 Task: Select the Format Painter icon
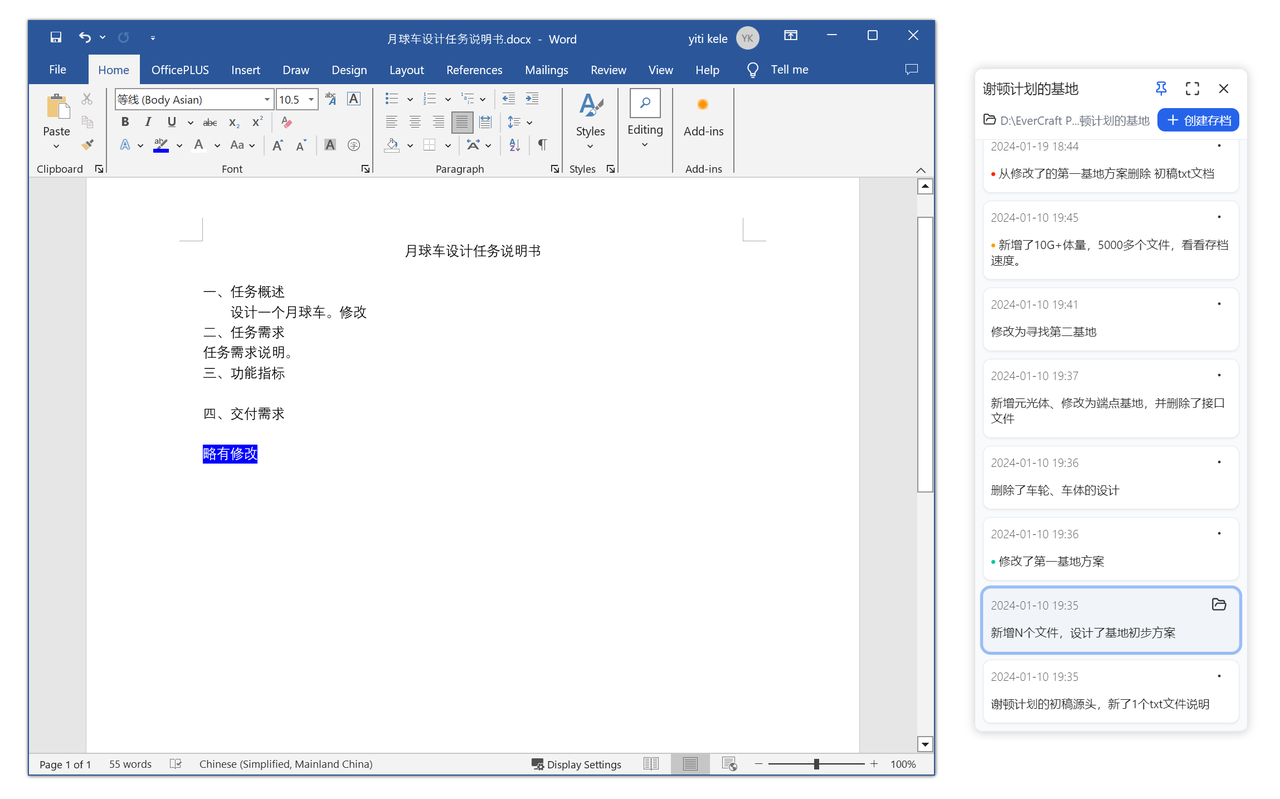click(x=87, y=145)
